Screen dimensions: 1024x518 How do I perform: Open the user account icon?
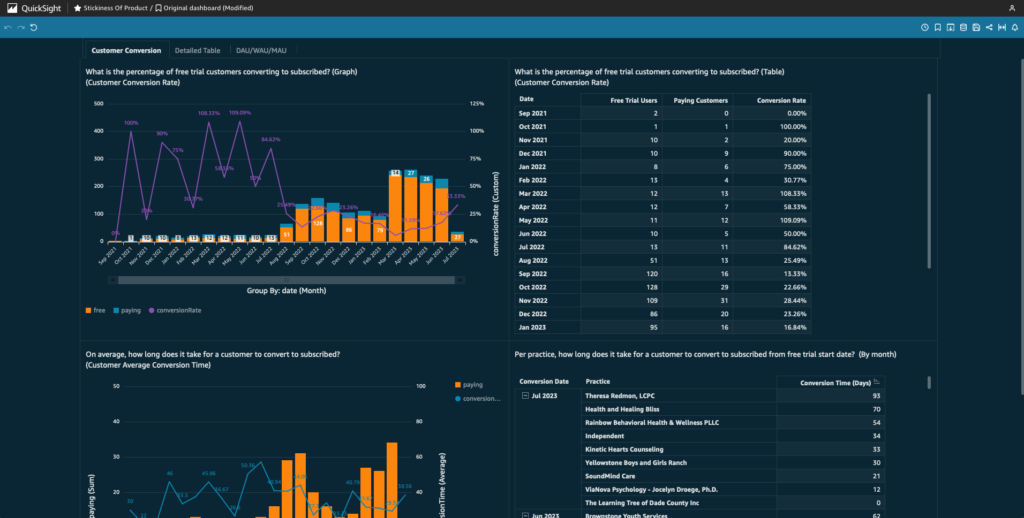[x=1012, y=8]
